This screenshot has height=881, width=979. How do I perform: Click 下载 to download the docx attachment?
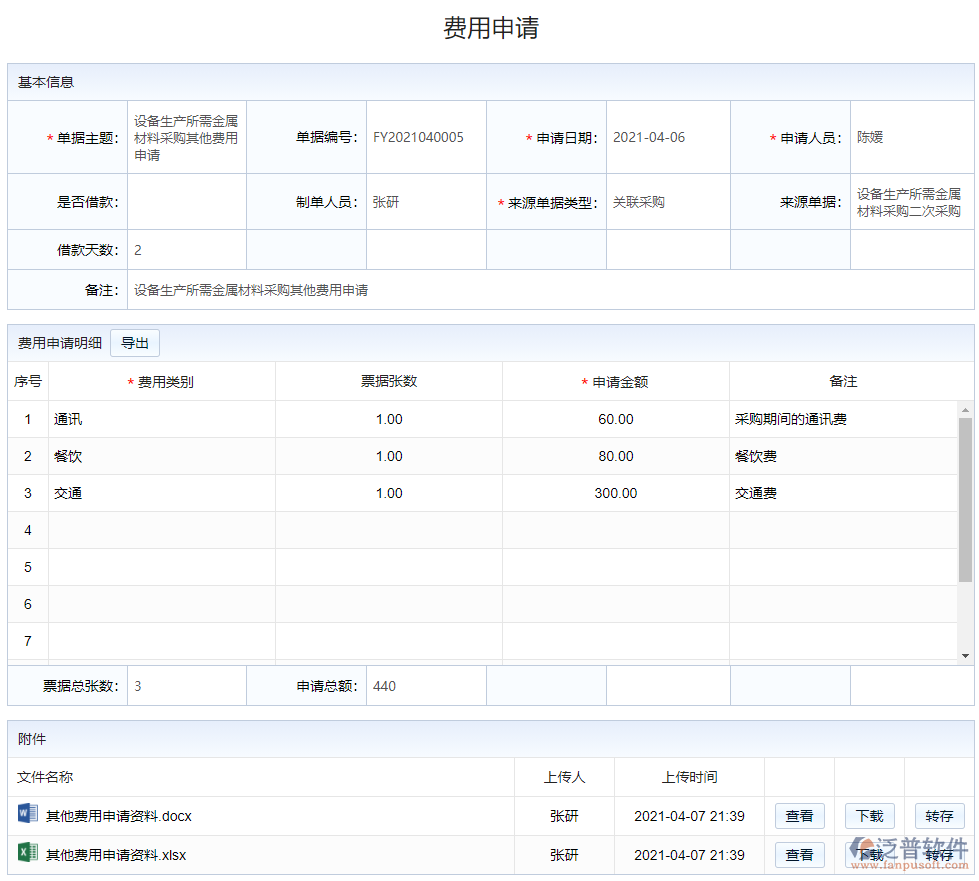click(869, 816)
